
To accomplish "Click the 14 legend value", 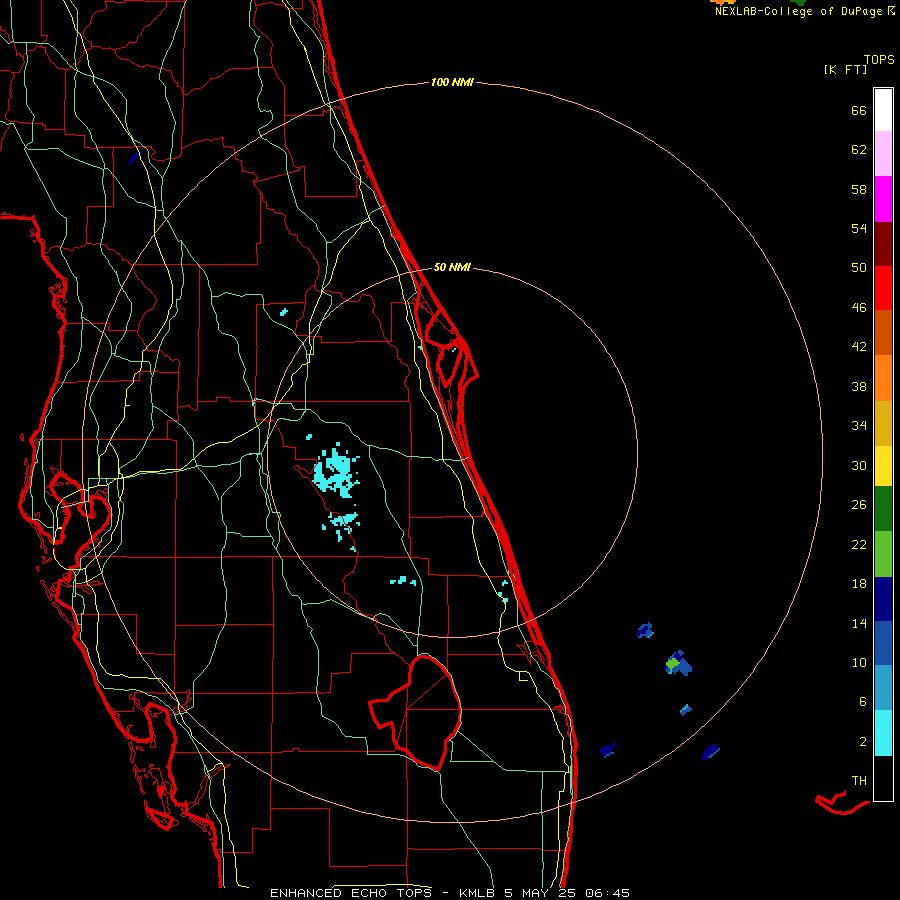I will coord(859,623).
